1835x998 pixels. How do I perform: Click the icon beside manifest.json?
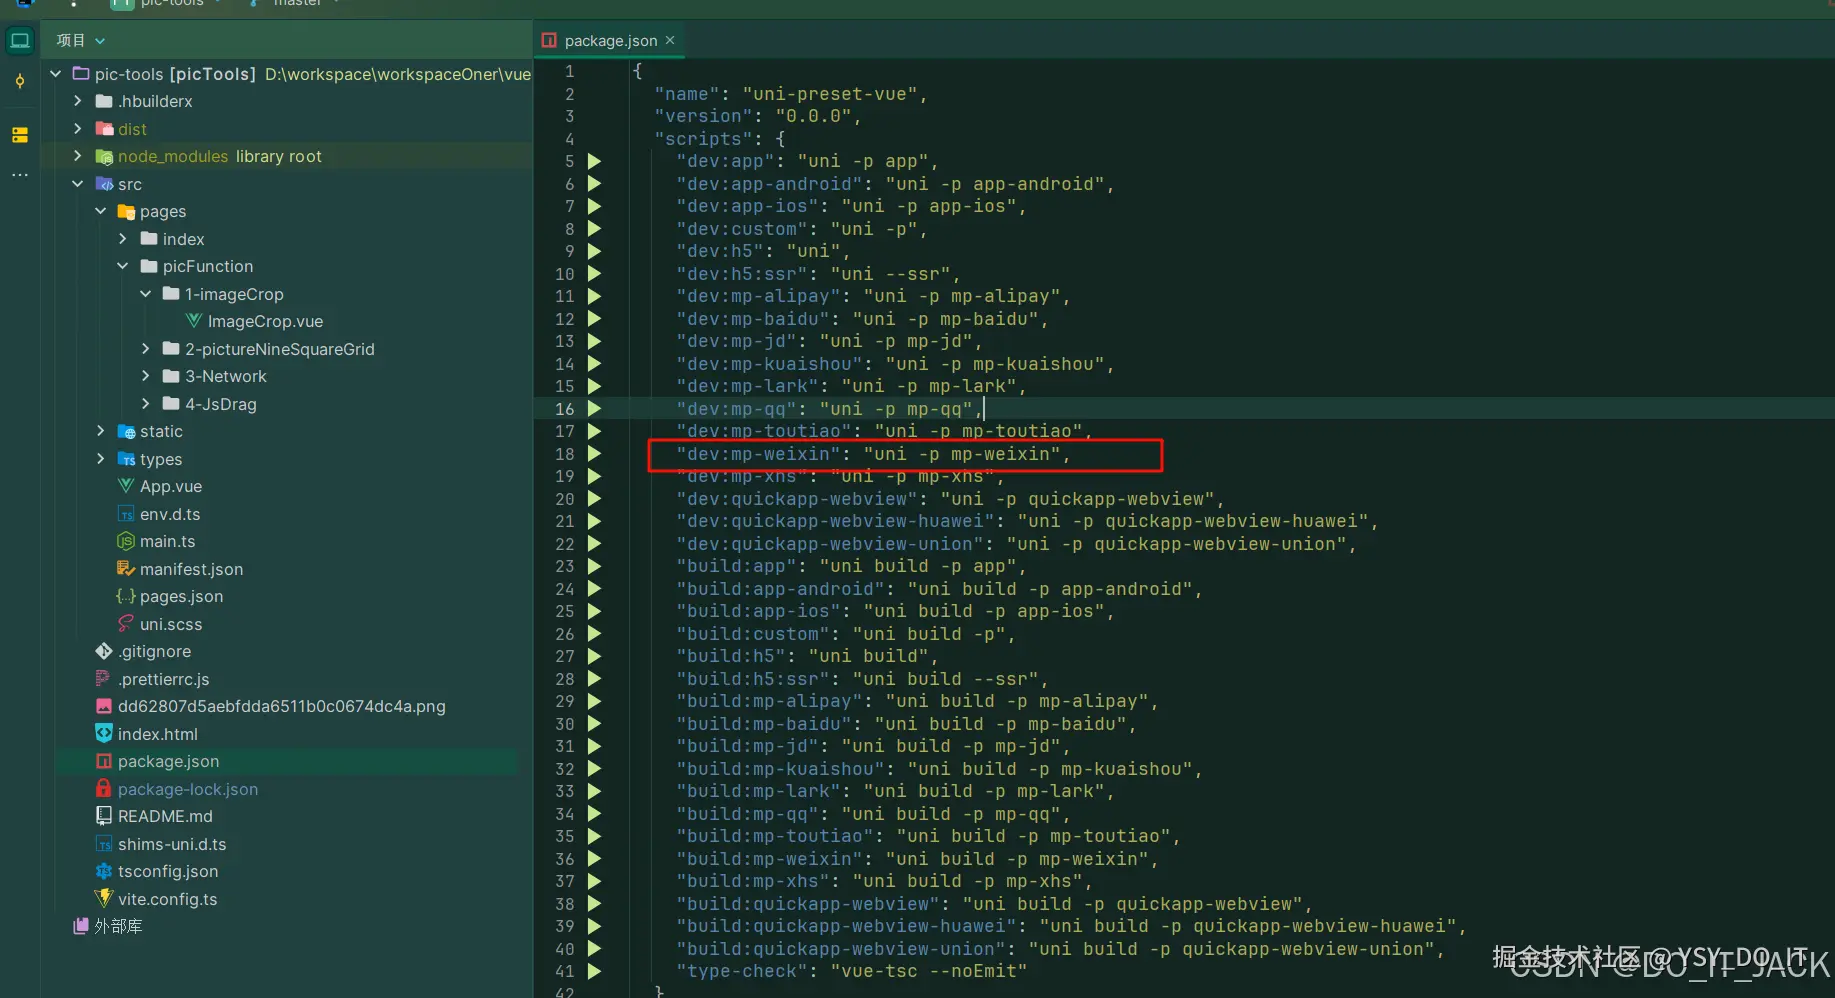coord(126,569)
